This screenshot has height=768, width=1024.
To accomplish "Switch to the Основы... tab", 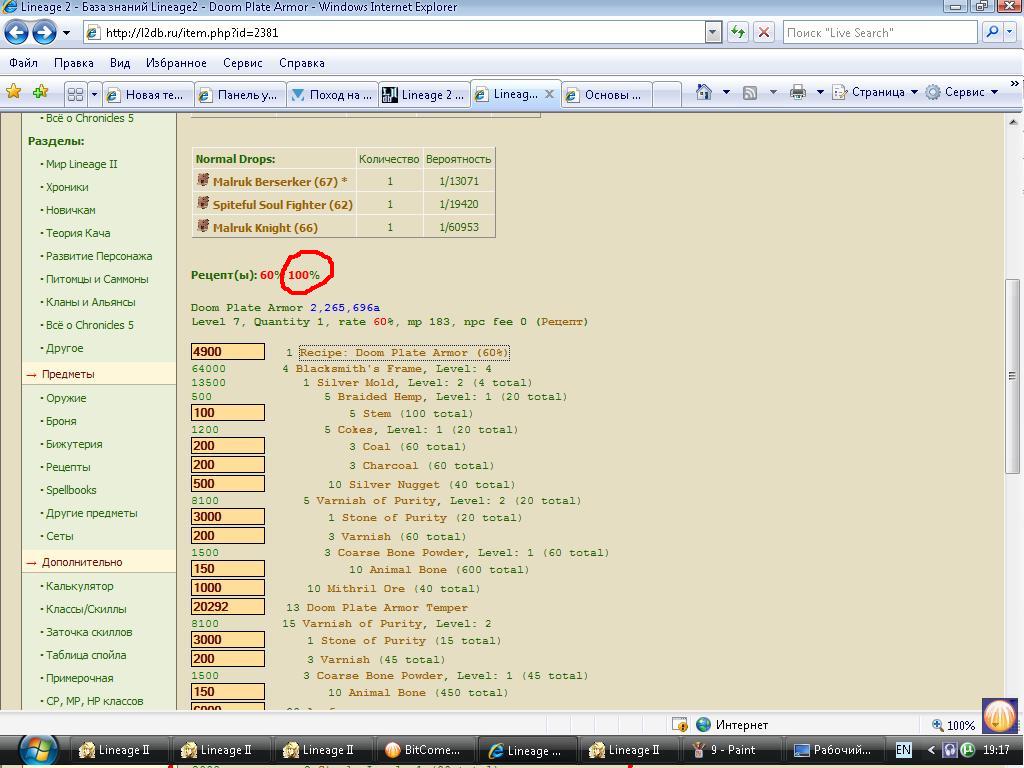I will click(x=607, y=95).
